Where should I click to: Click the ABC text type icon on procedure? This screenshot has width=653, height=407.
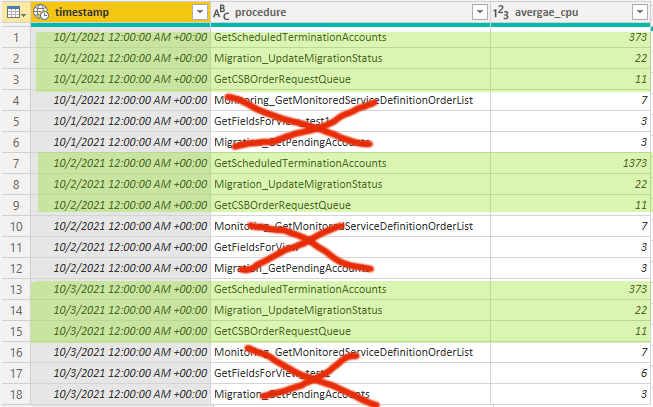click(x=221, y=12)
